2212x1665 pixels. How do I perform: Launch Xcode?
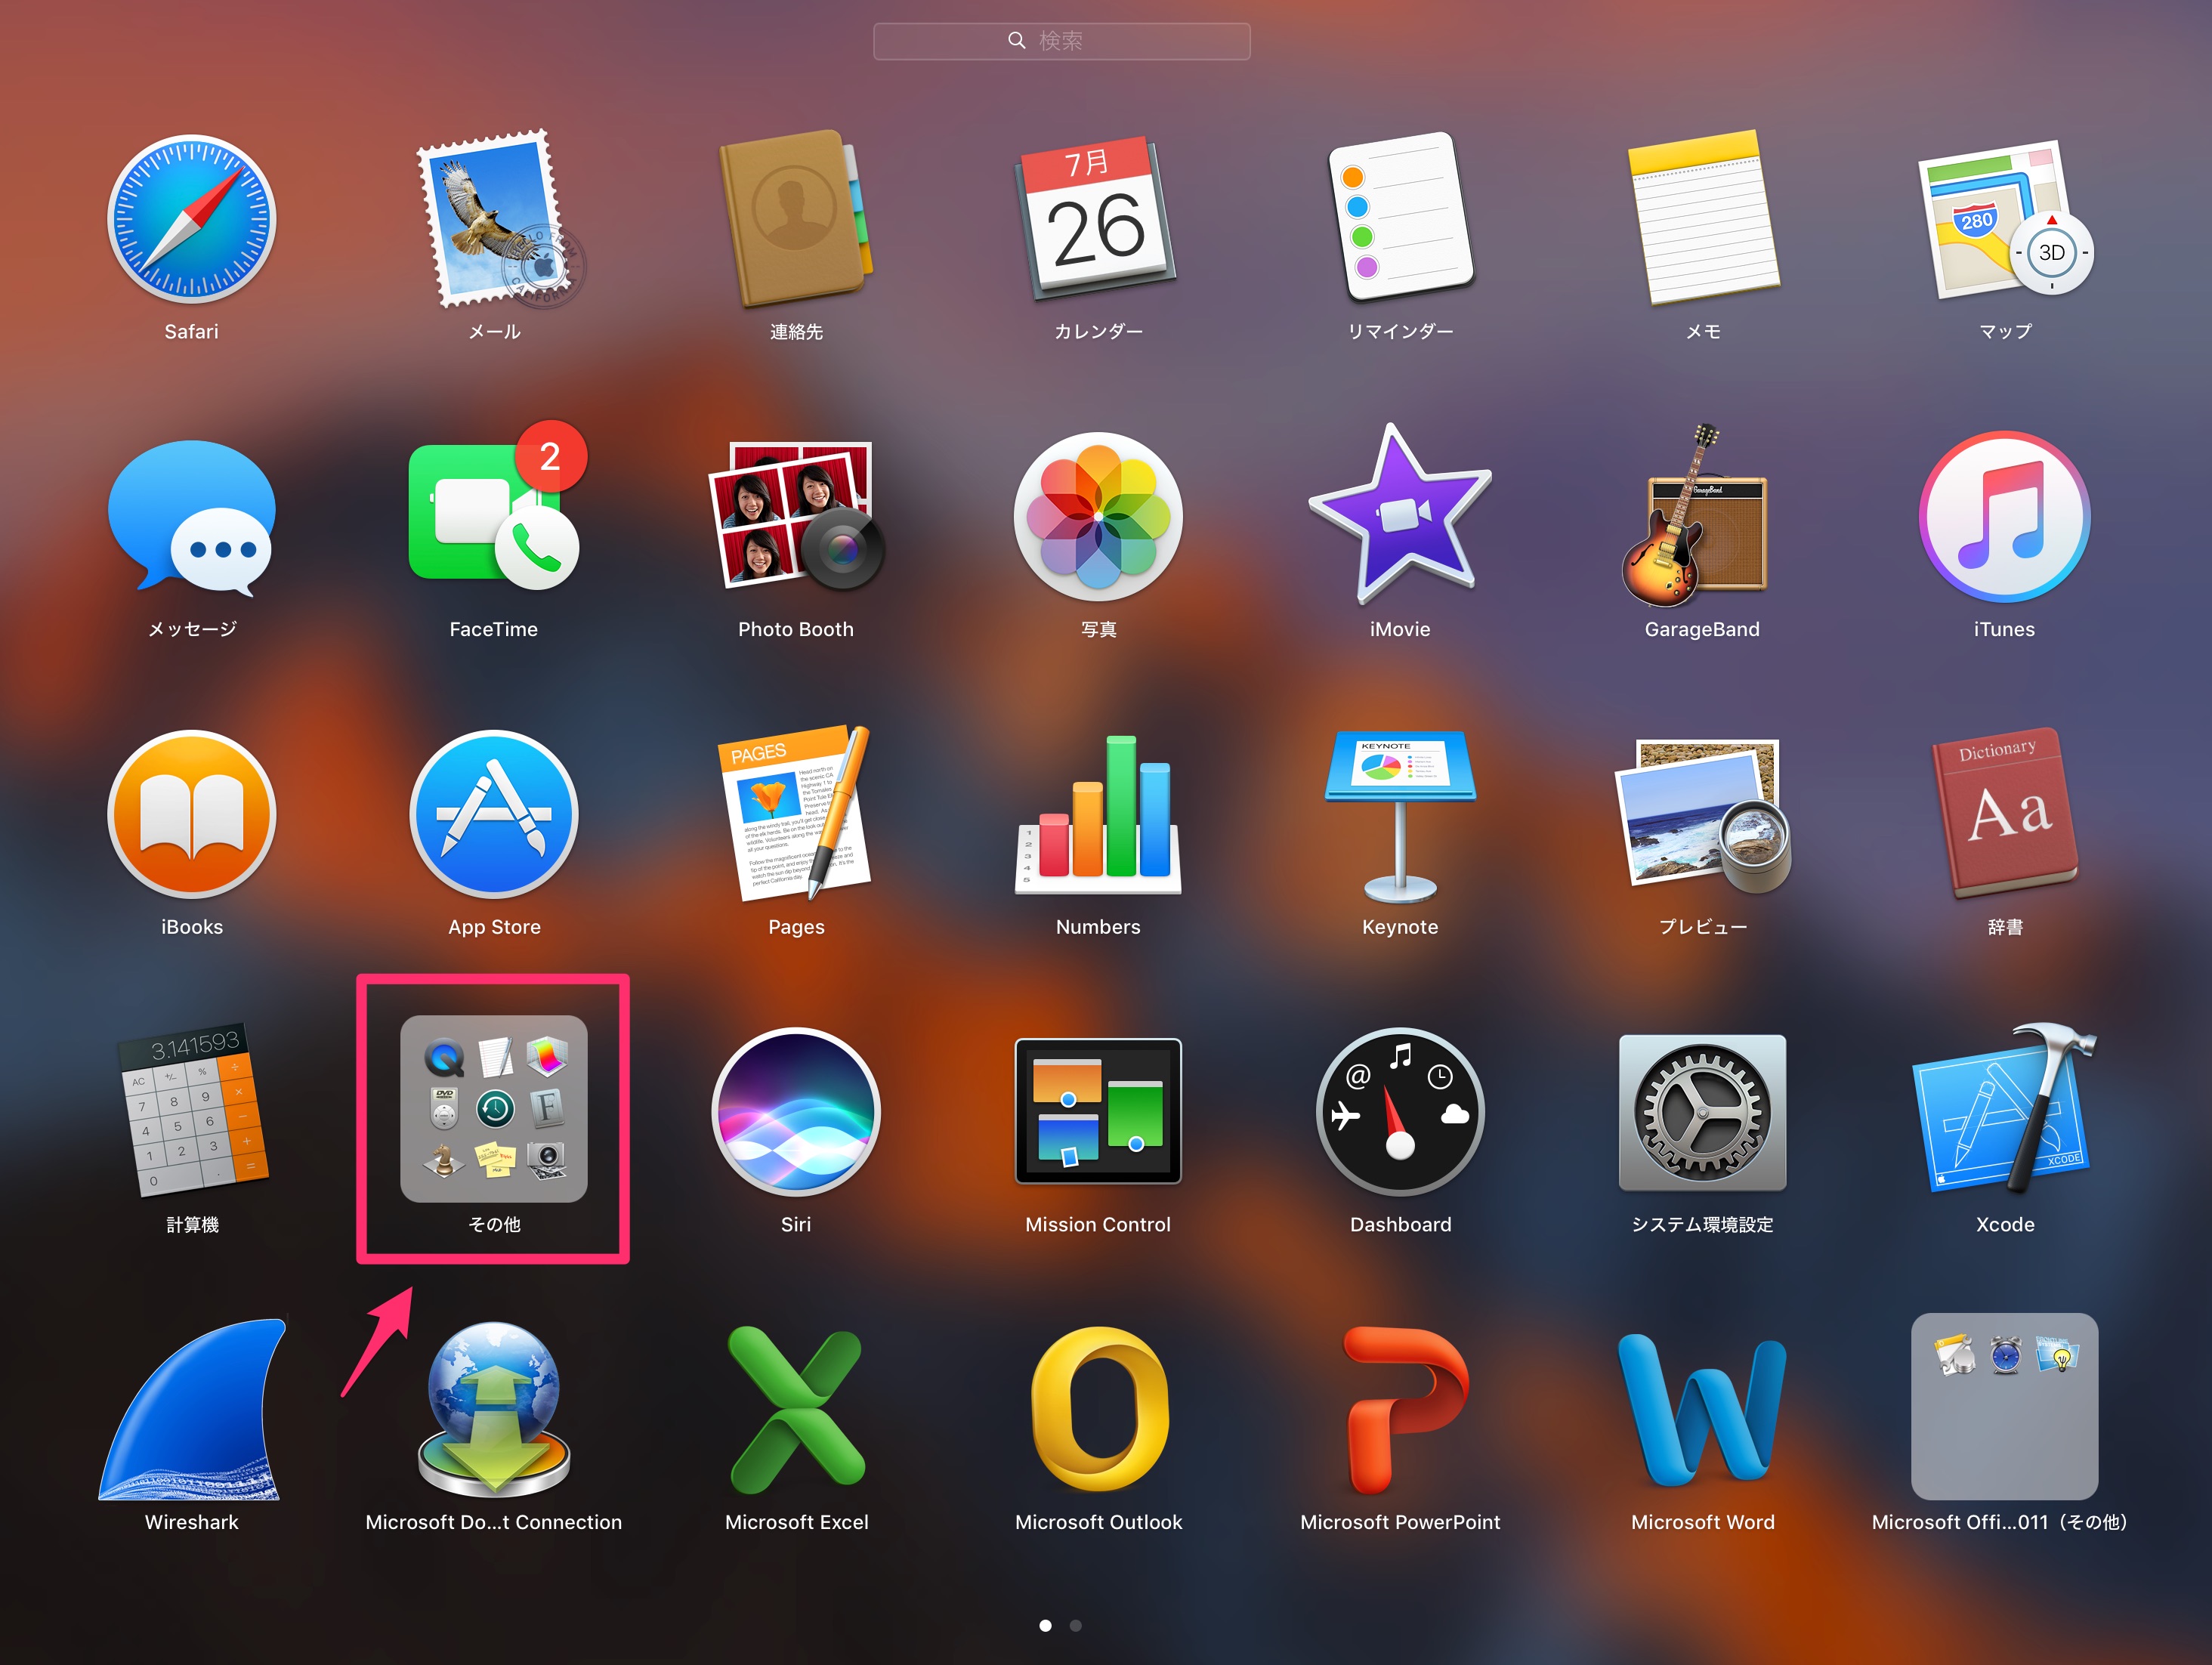(2004, 1109)
